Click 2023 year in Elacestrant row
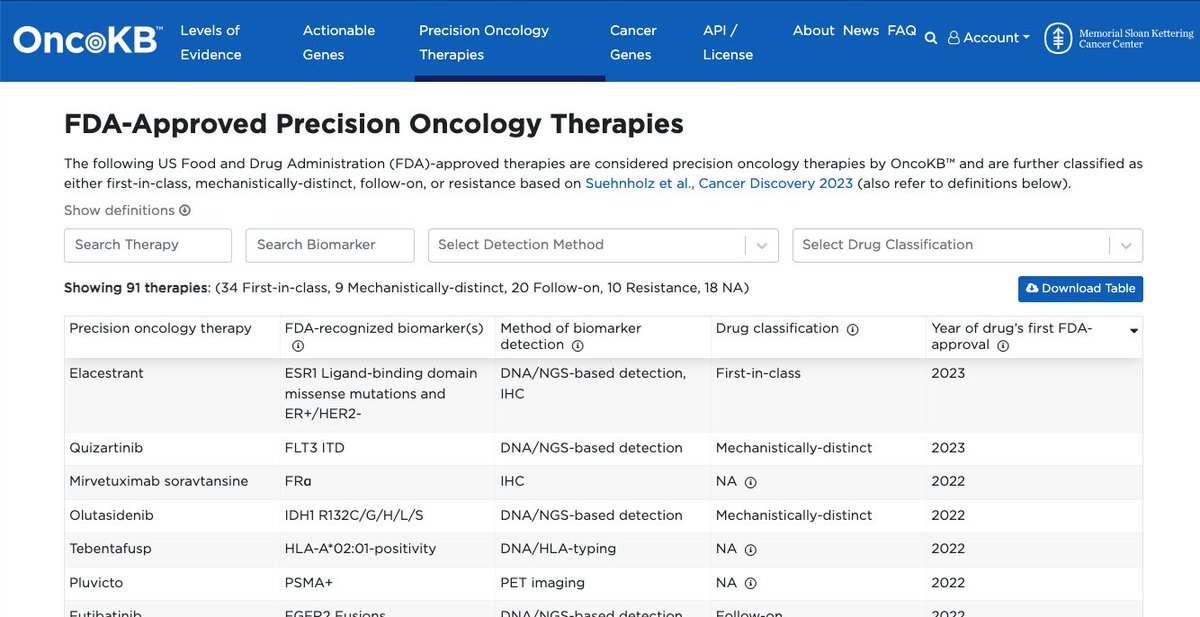Screen dimensions: 1200x617 pyautogui.click(x=948, y=373)
